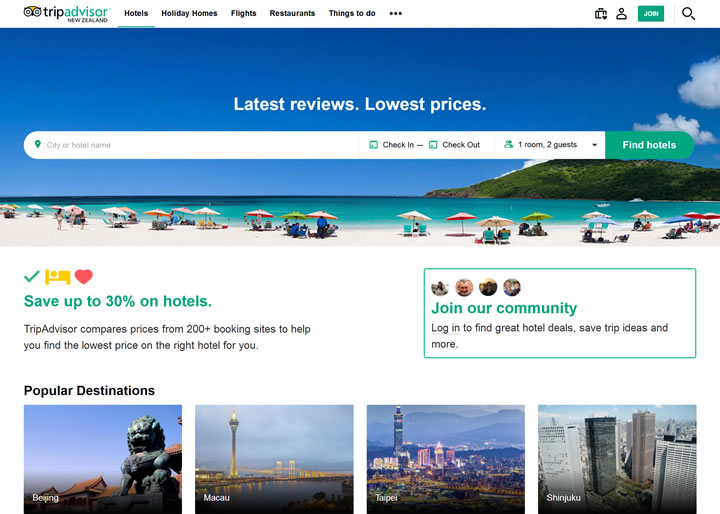The height and width of the screenshot is (514, 720).
Task: Open the trips suitcase icon
Action: pos(600,14)
